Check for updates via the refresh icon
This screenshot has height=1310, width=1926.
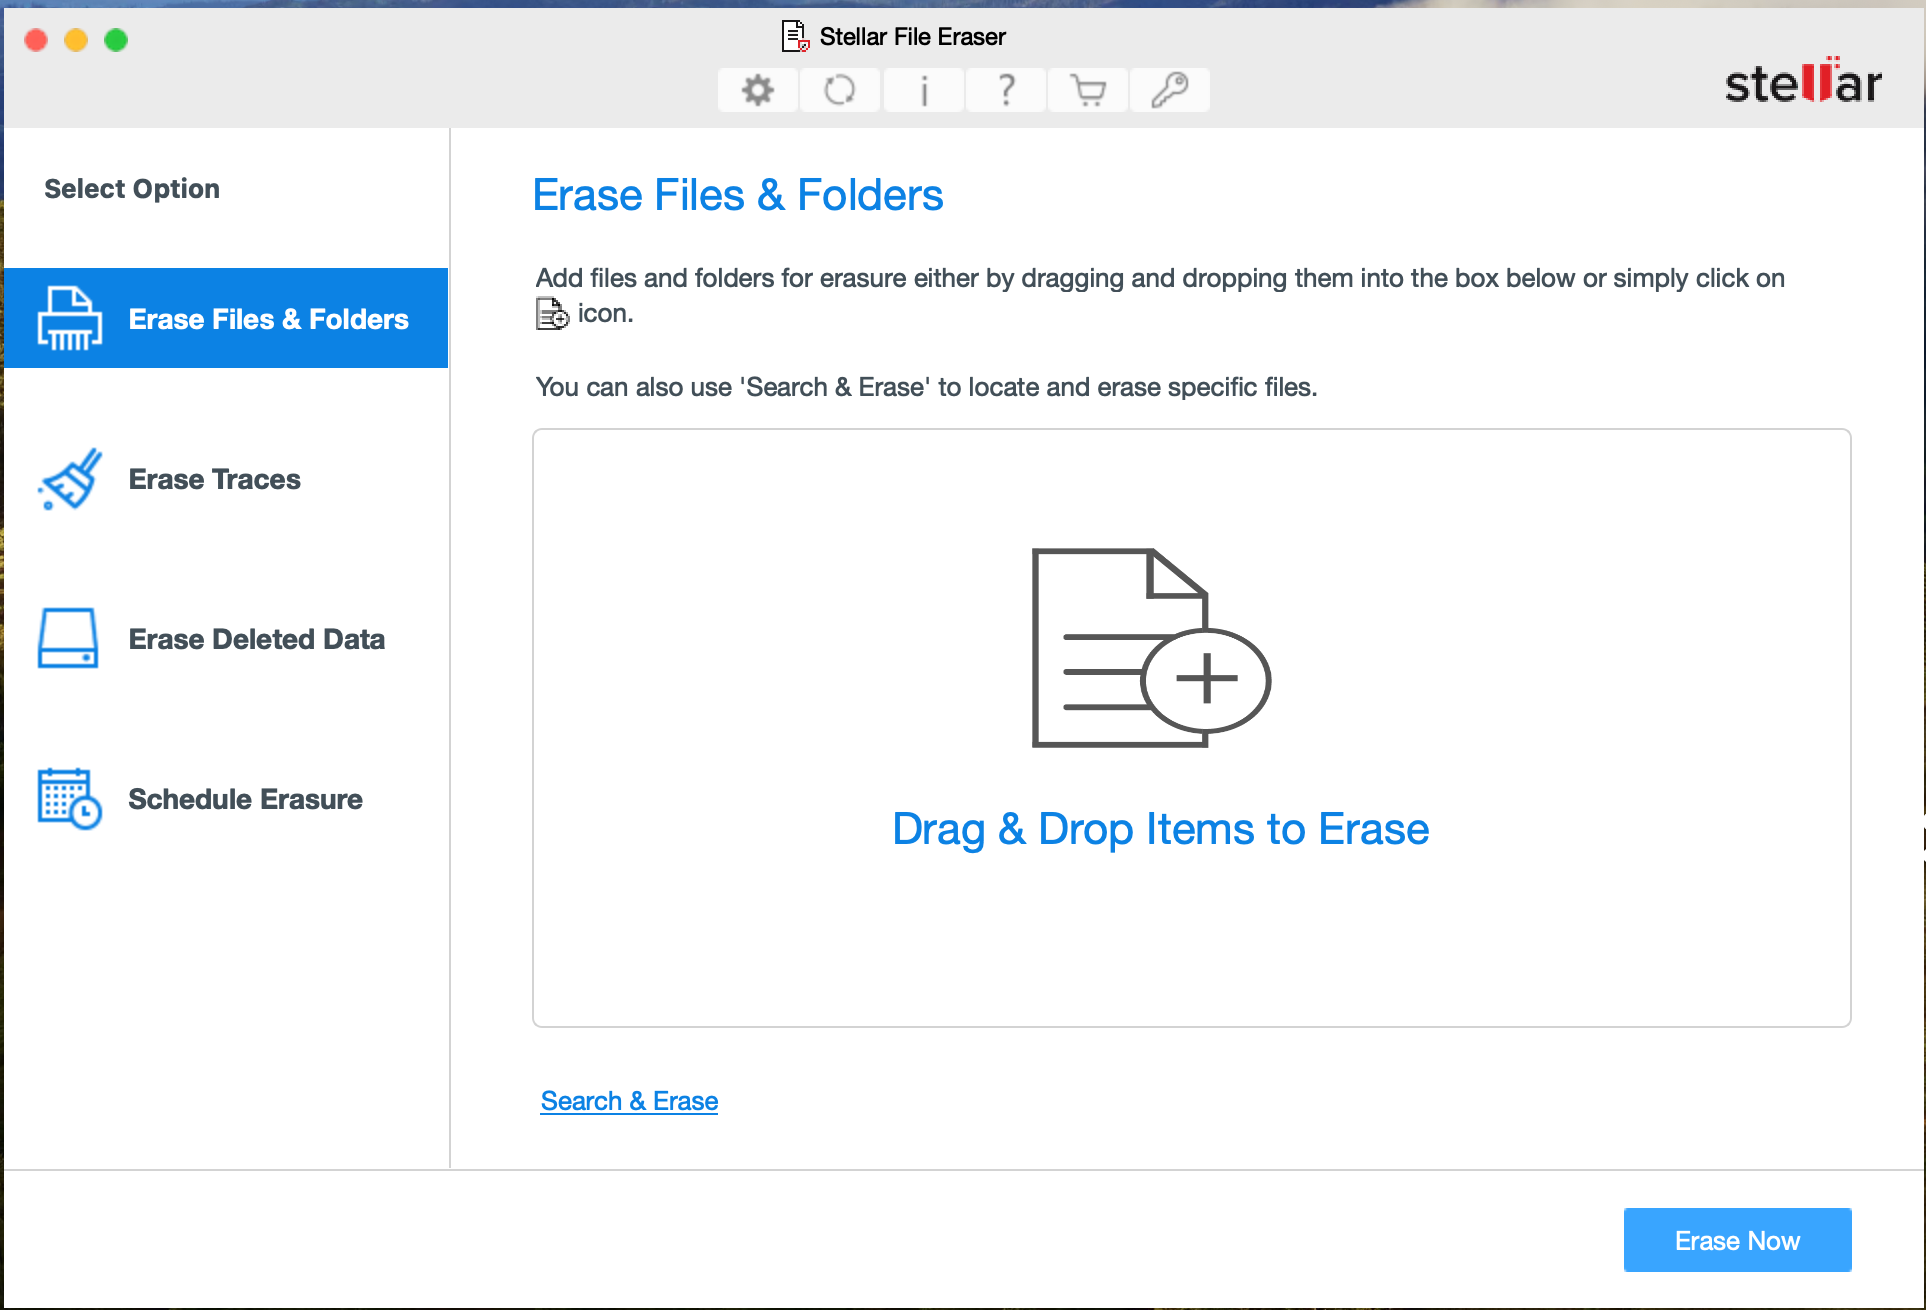(840, 89)
